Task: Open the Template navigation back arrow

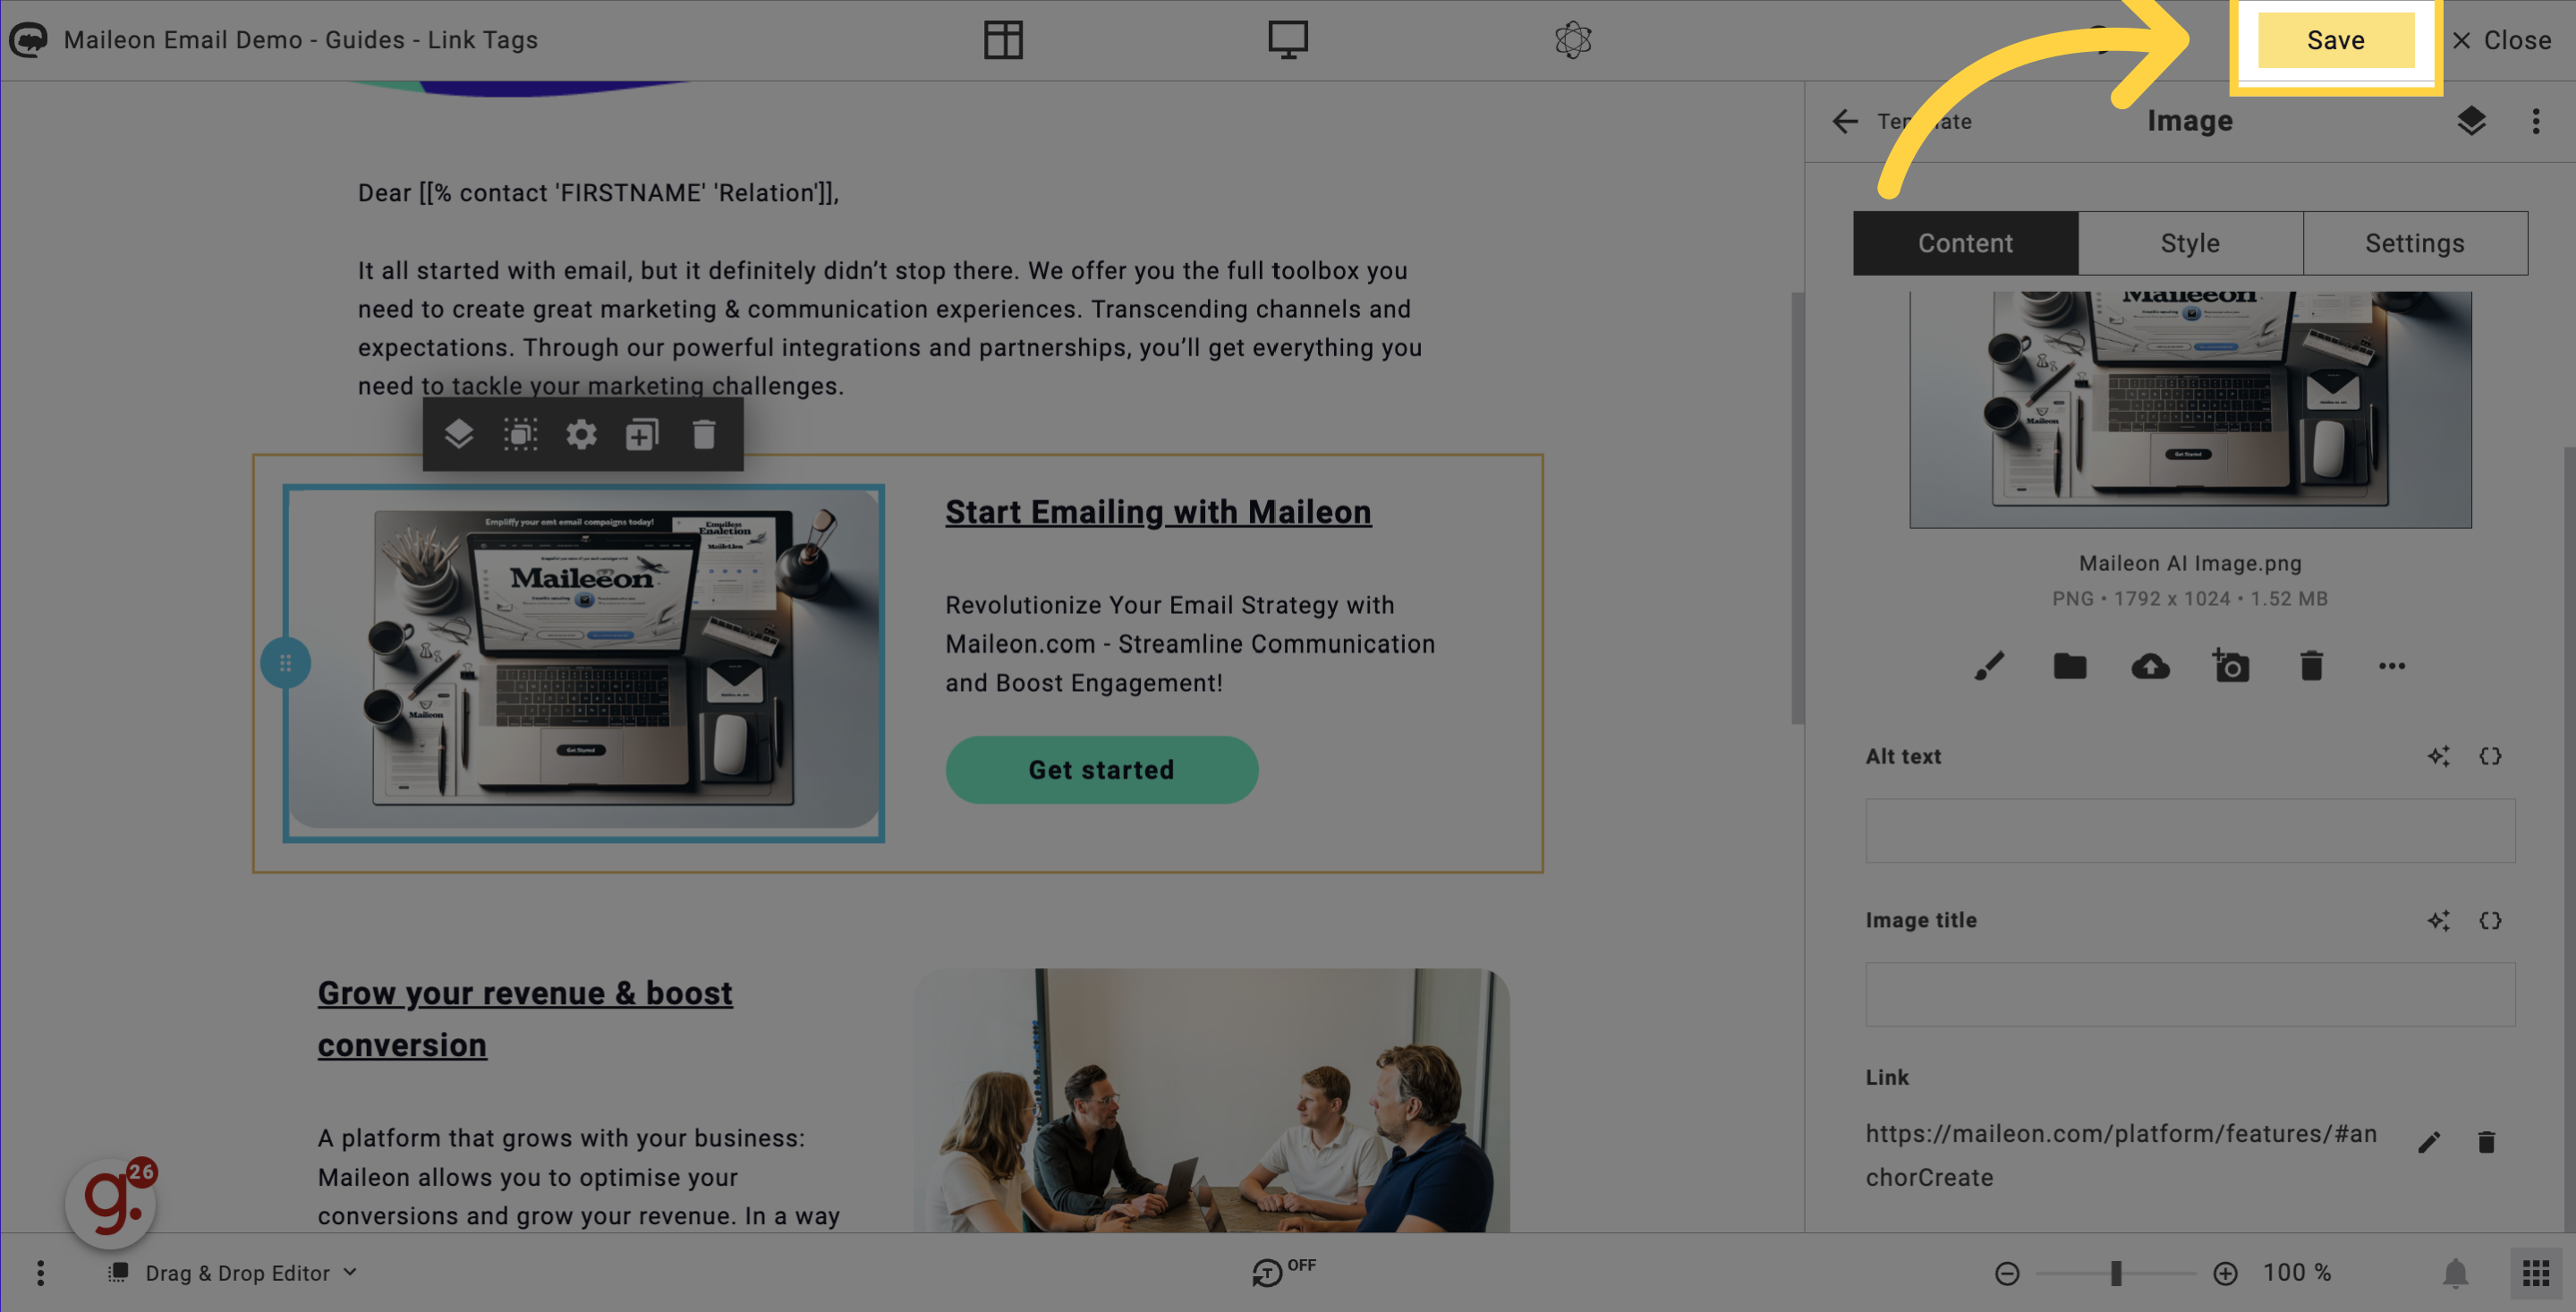Action: coord(1843,121)
